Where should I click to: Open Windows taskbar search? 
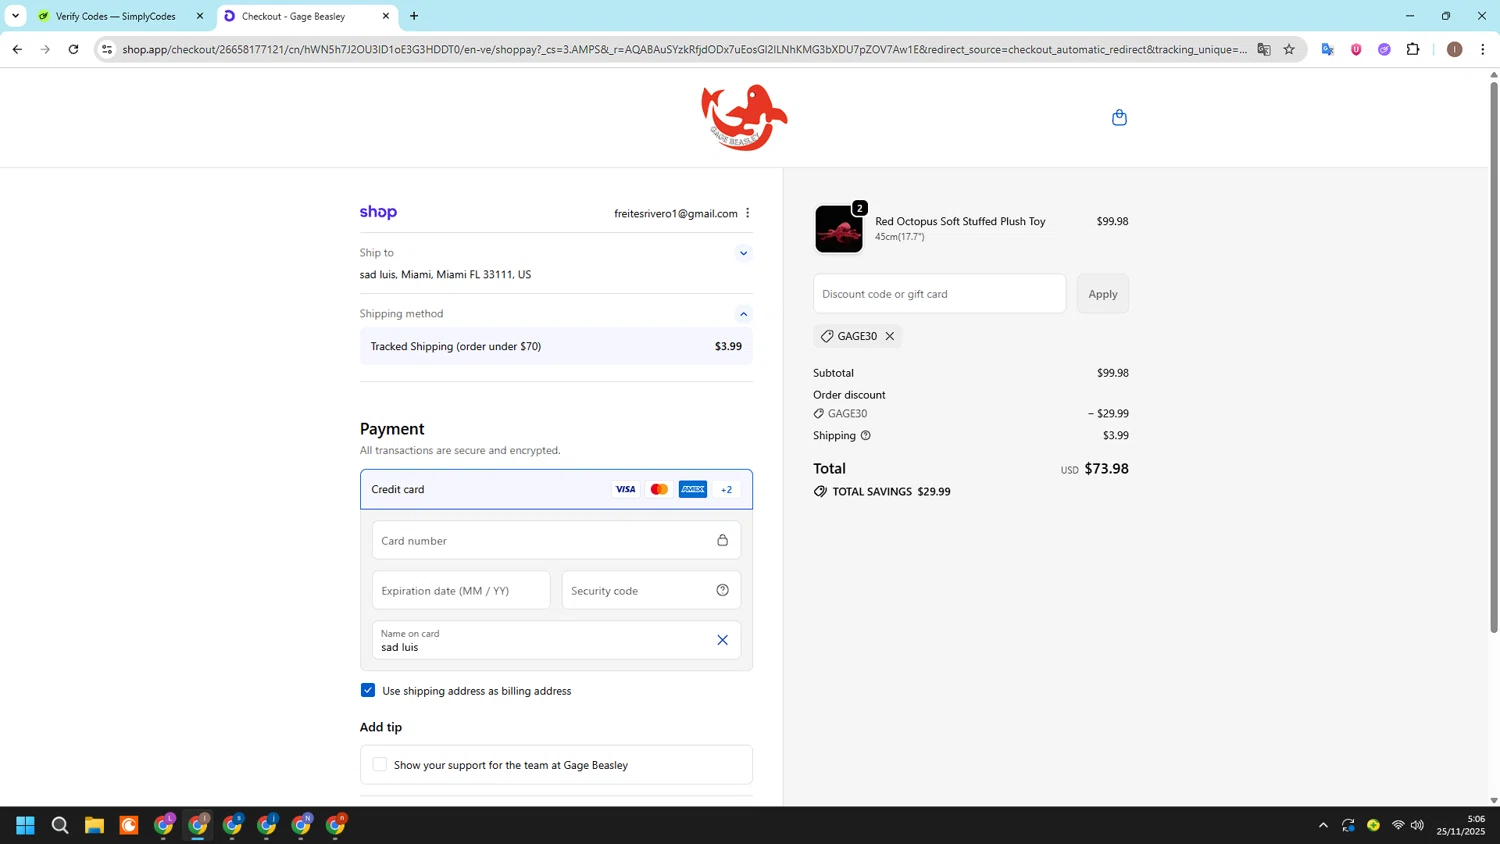click(x=60, y=825)
